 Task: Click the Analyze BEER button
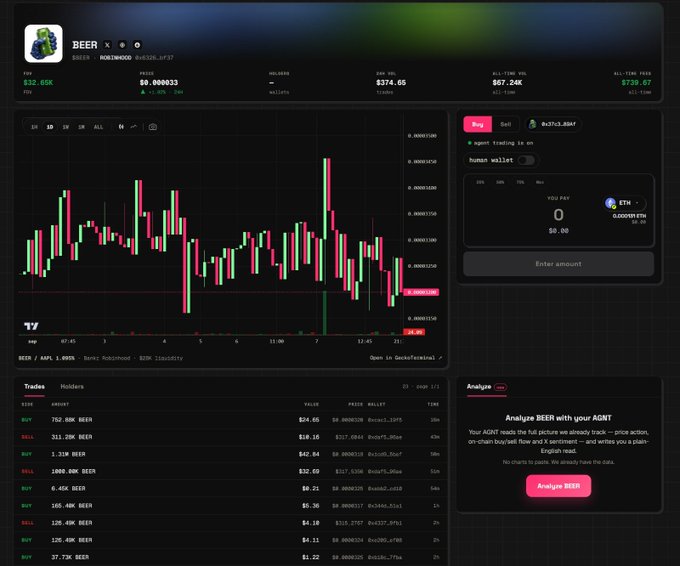559,486
